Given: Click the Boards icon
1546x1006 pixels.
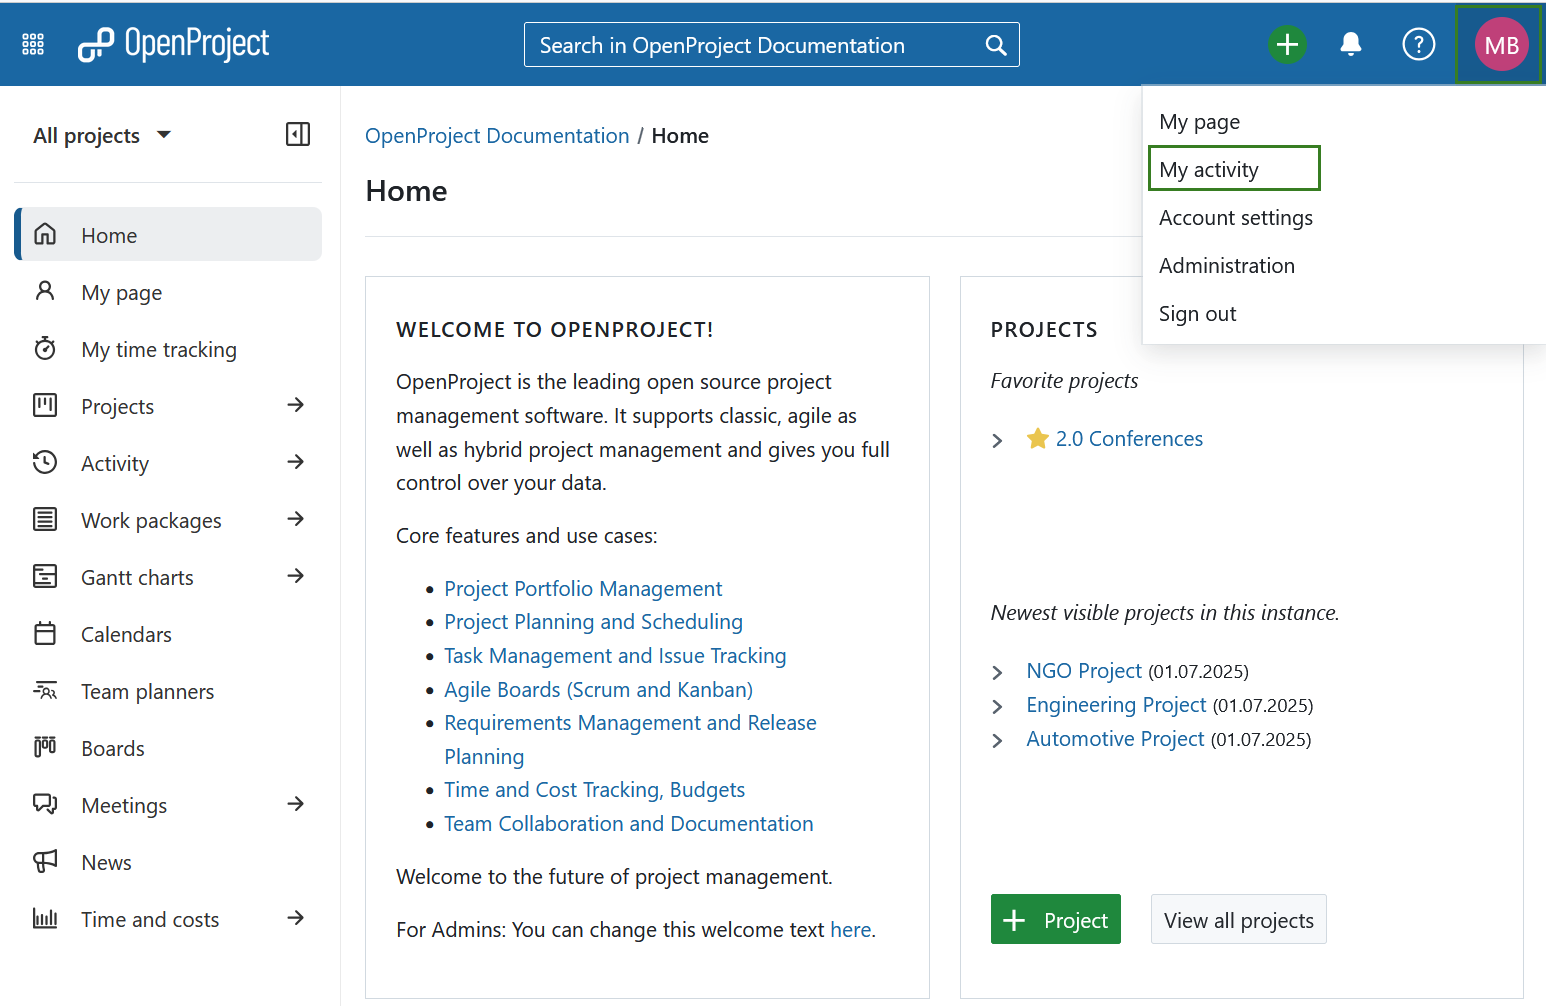Looking at the screenshot, I should click(45, 747).
